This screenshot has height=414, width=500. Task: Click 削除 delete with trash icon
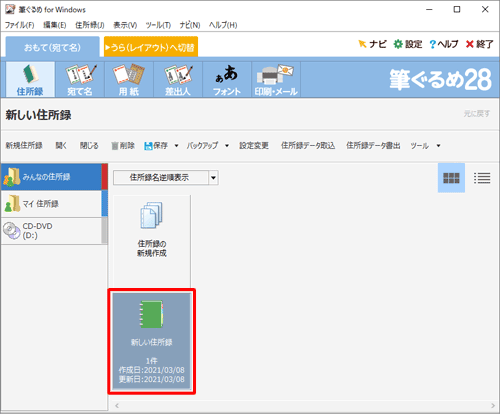[123, 146]
